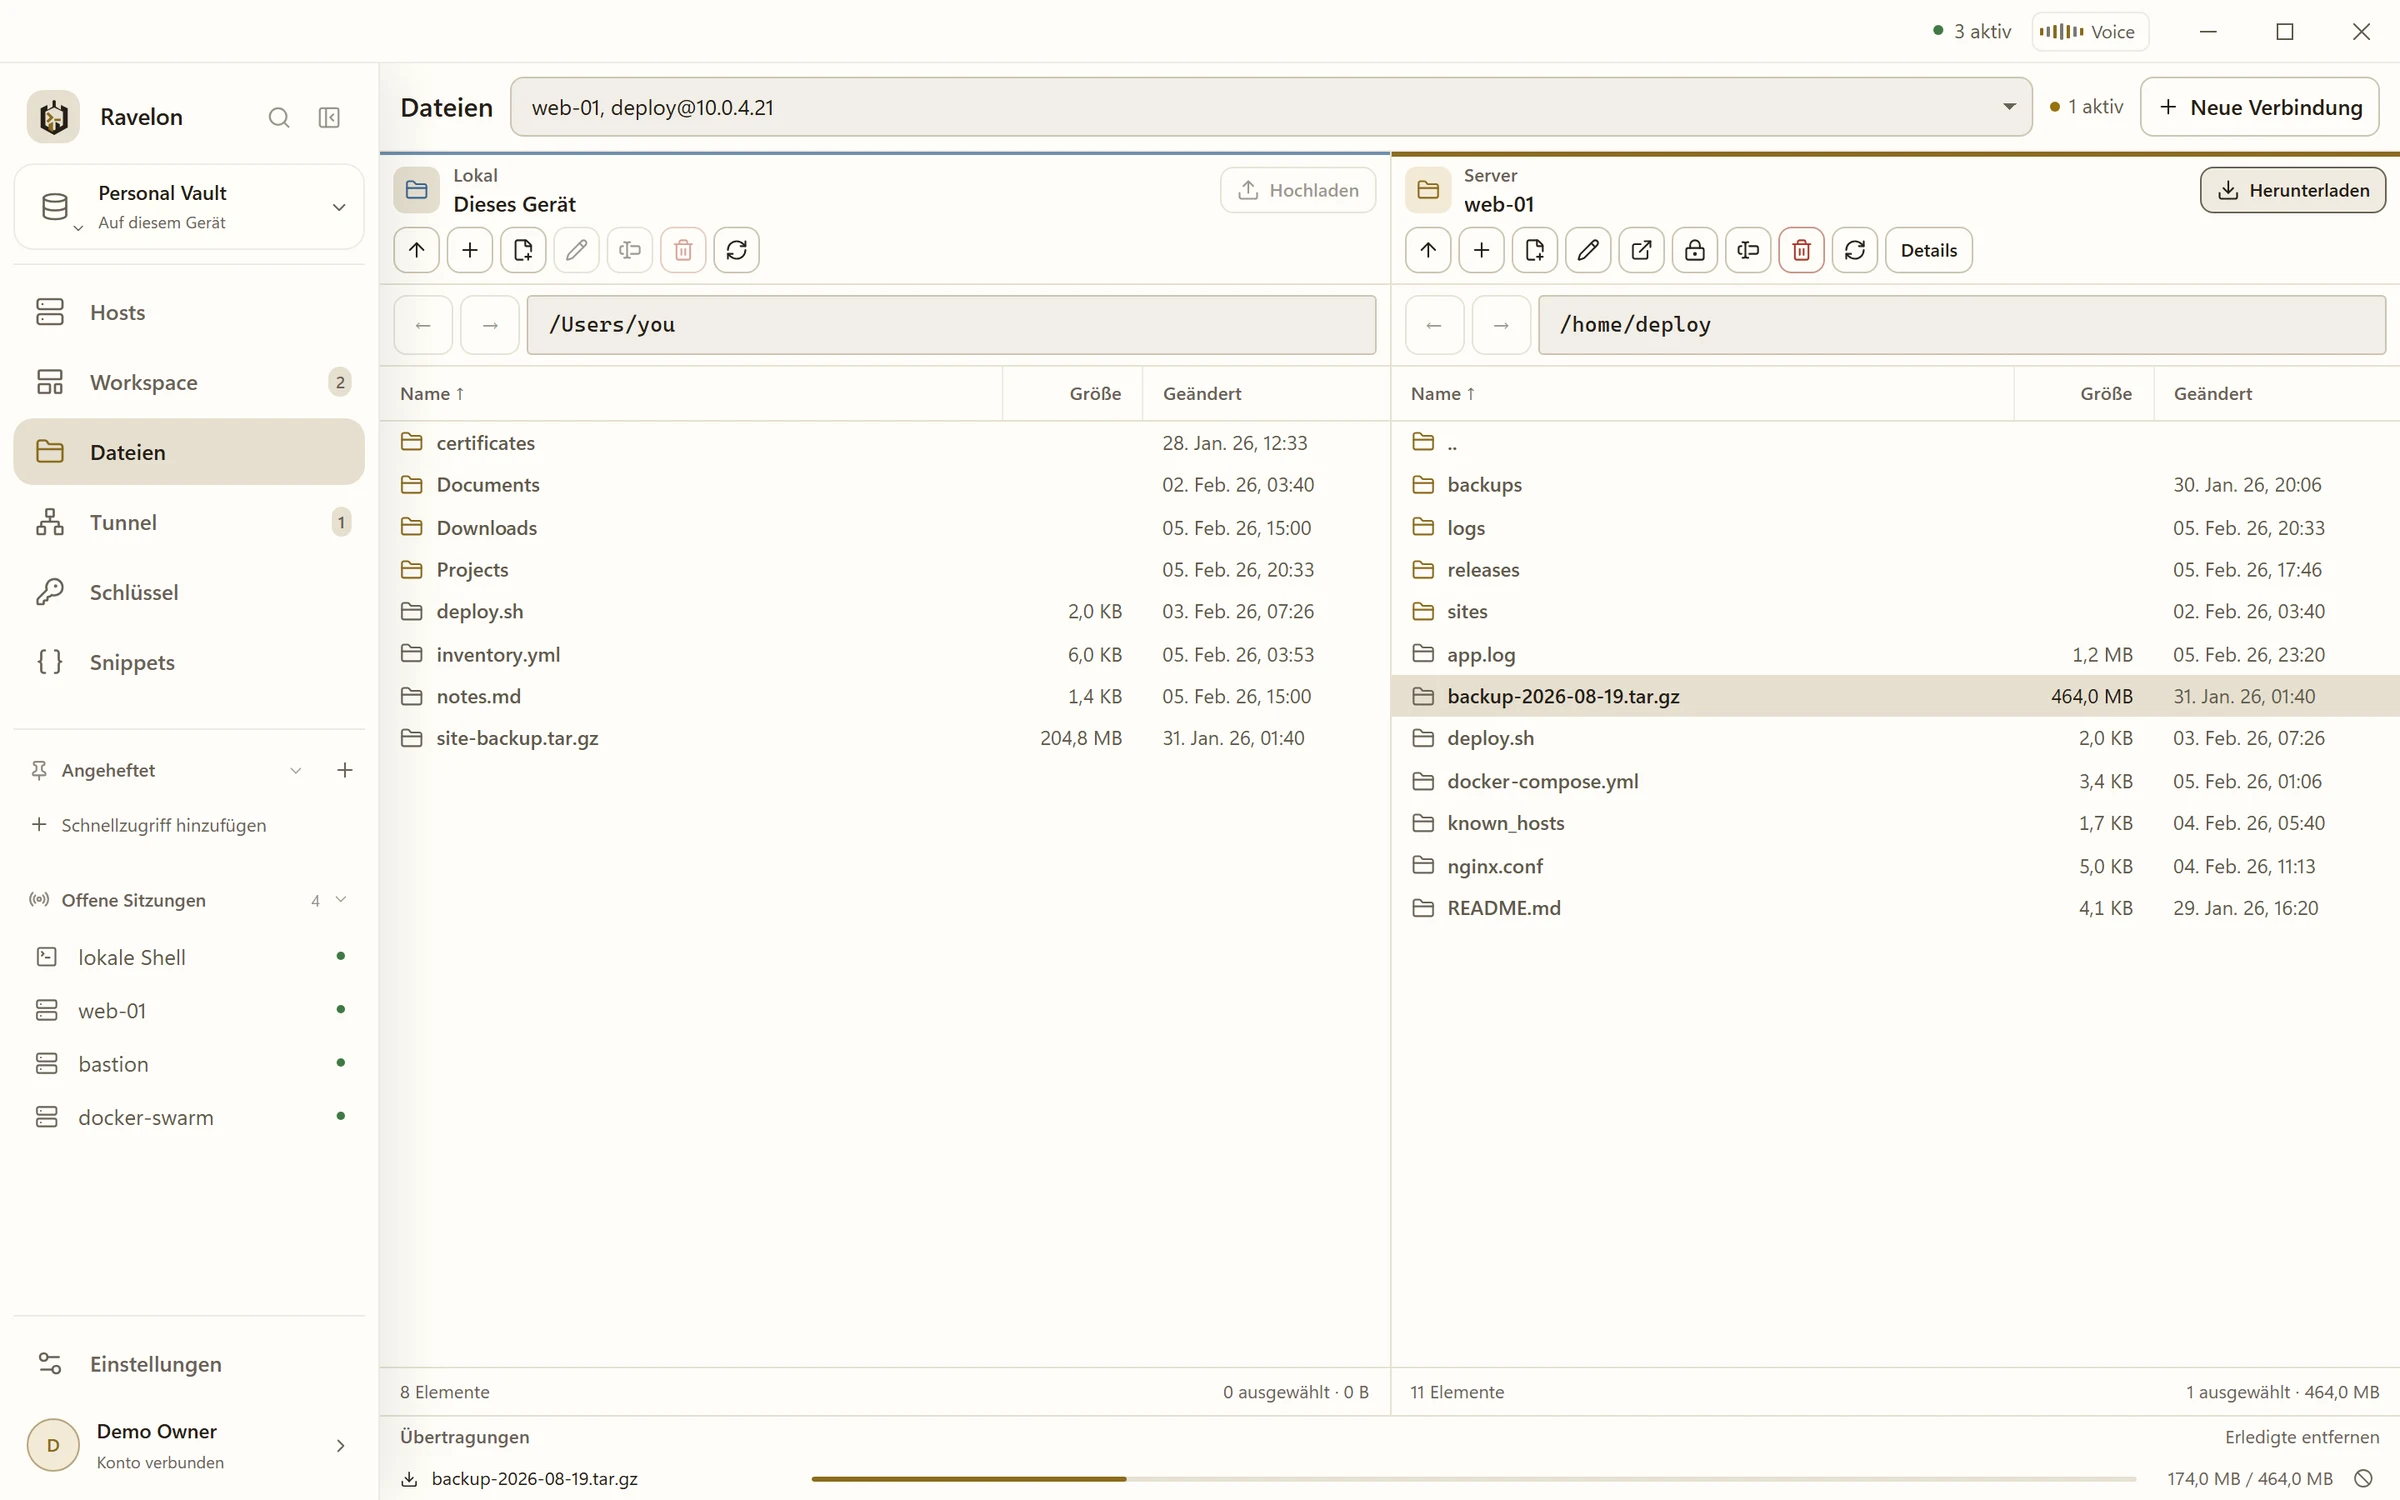
Task: Open selected server file externally
Action: [x=1641, y=250]
